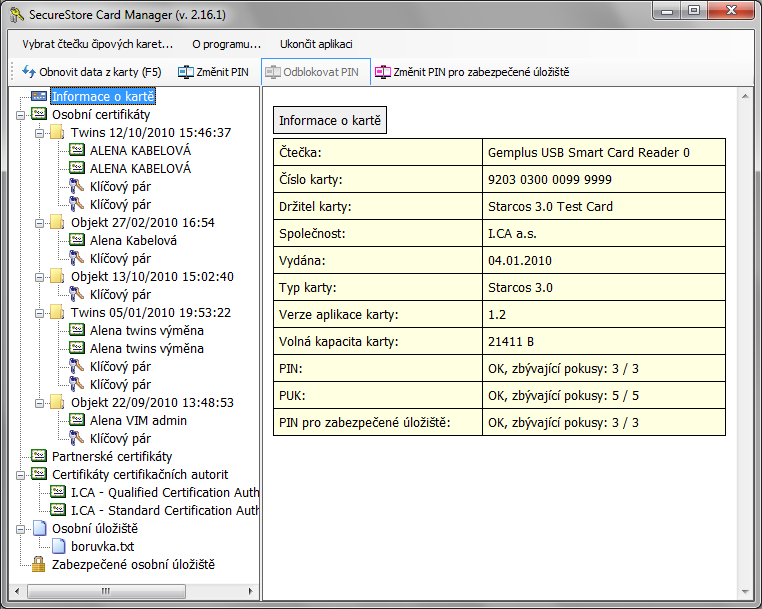The image size is (762, 609).
Task: Select Zabezpečené osobní úložiště tree label
Action: point(133,564)
